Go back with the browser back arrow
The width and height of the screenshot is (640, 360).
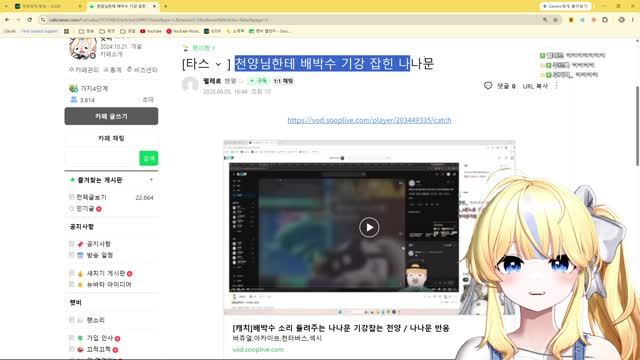(x=7, y=20)
